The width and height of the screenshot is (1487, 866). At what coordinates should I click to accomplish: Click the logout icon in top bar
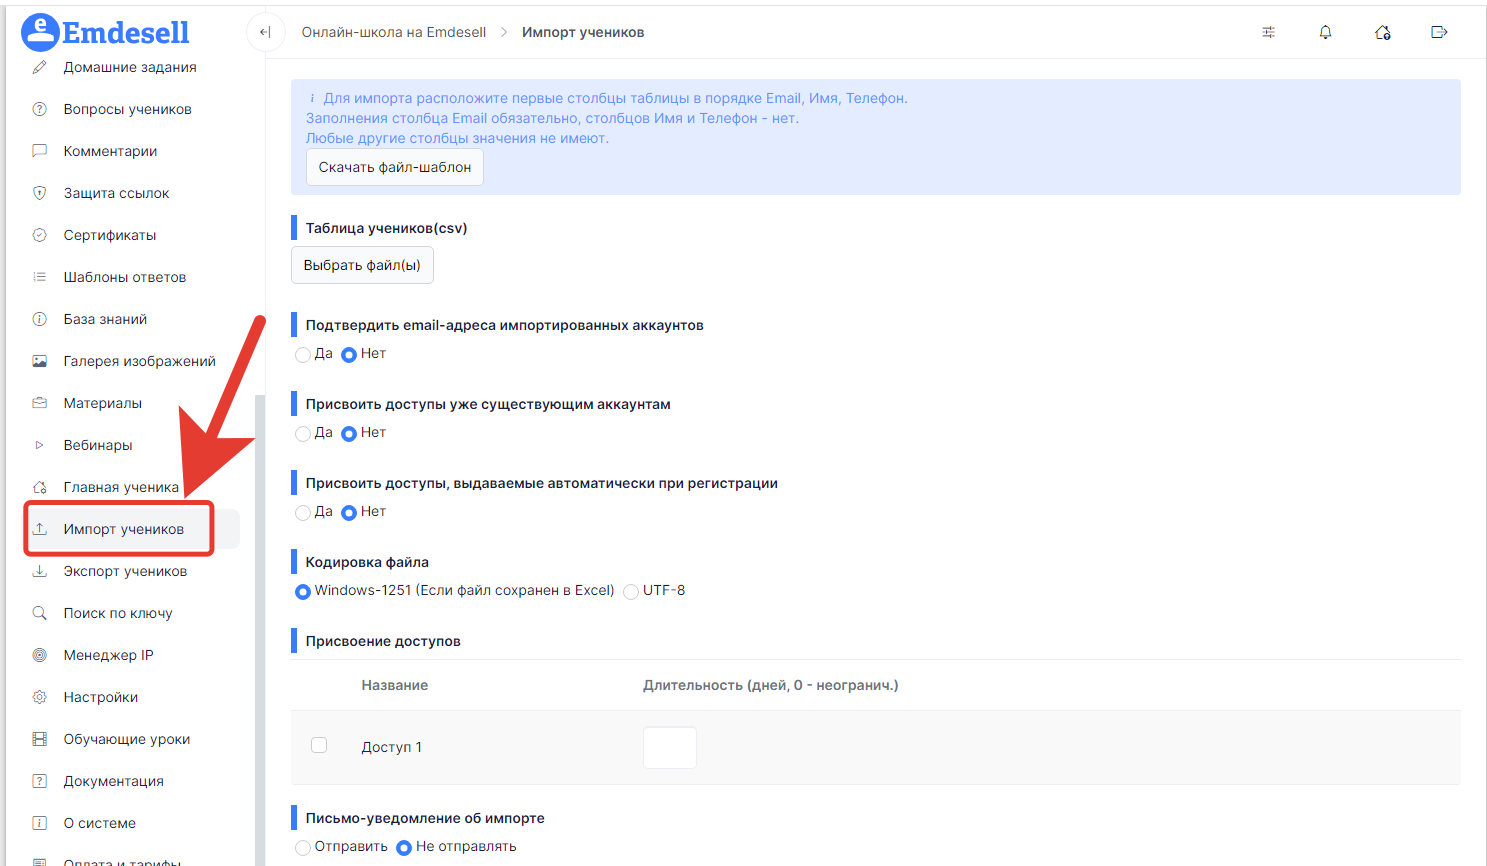click(x=1439, y=32)
